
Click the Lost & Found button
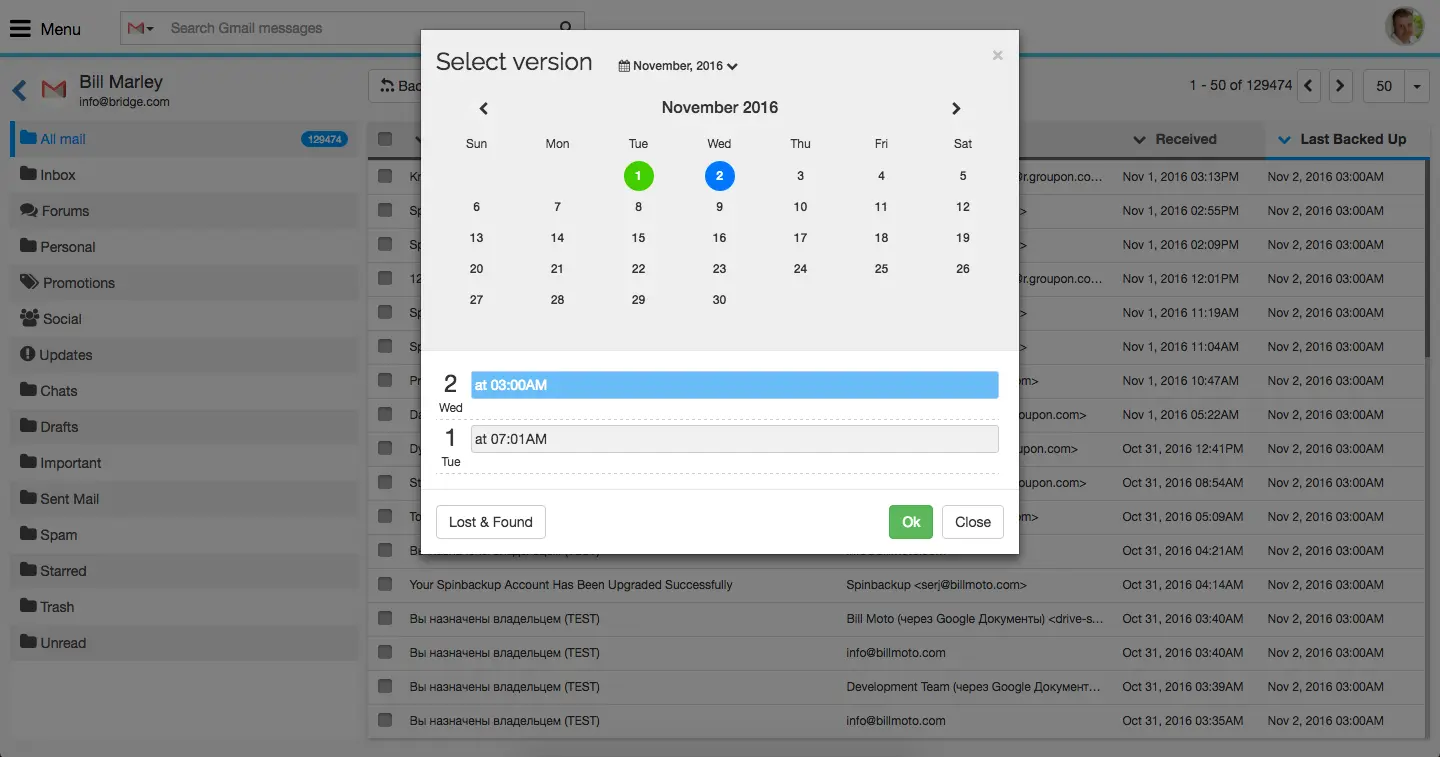490,521
